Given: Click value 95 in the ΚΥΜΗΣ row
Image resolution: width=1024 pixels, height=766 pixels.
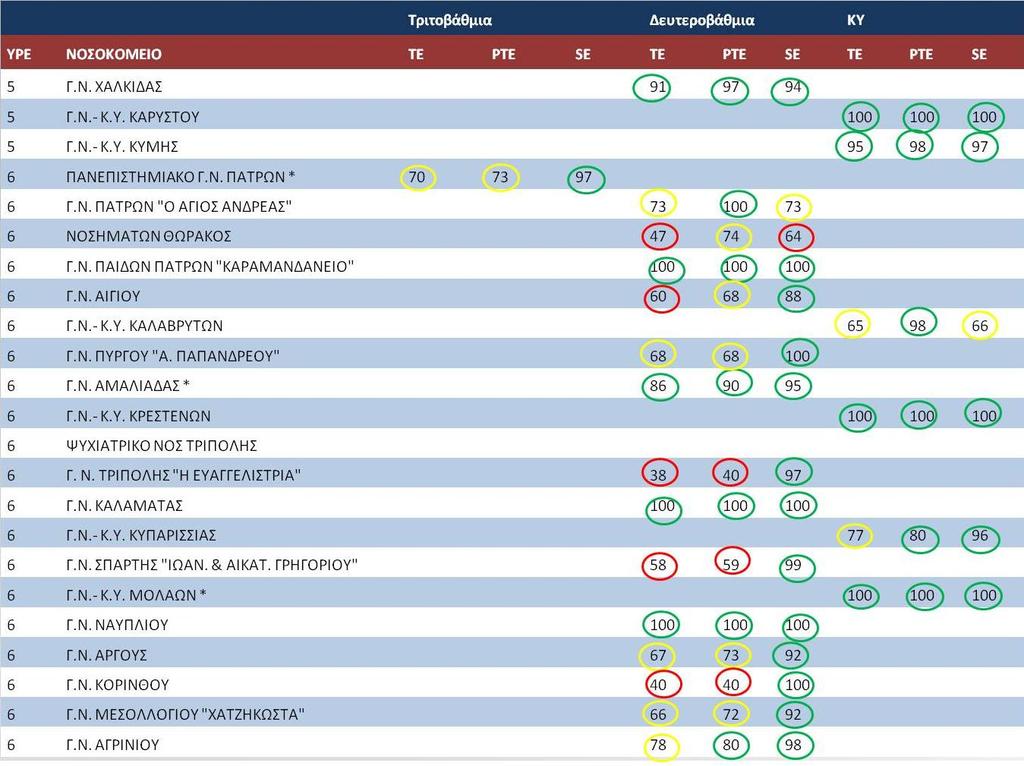Looking at the screenshot, I should 854,146.
